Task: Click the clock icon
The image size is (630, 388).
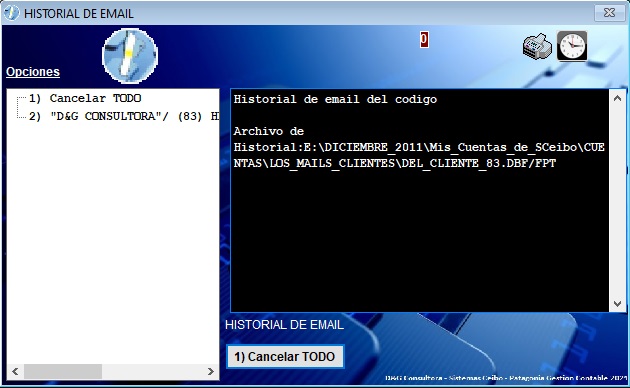Action: pos(572,46)
